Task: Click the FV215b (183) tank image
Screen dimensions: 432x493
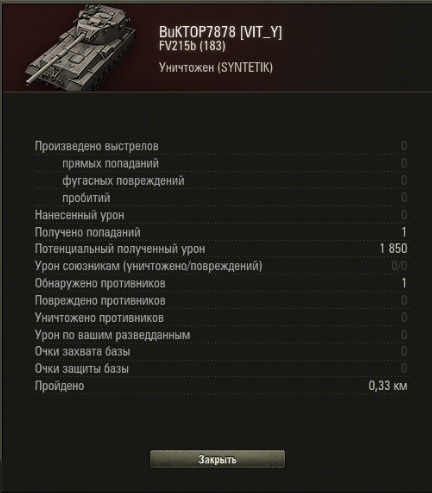Action: point(80,47)
